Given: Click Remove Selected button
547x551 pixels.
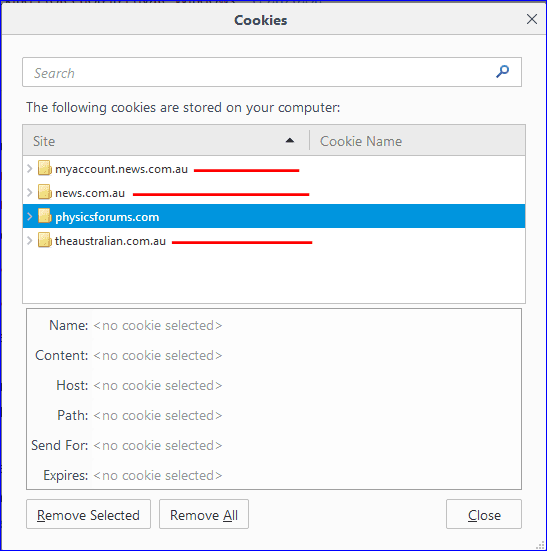Looking at the screenshot, I should click(x=88, y=514).
